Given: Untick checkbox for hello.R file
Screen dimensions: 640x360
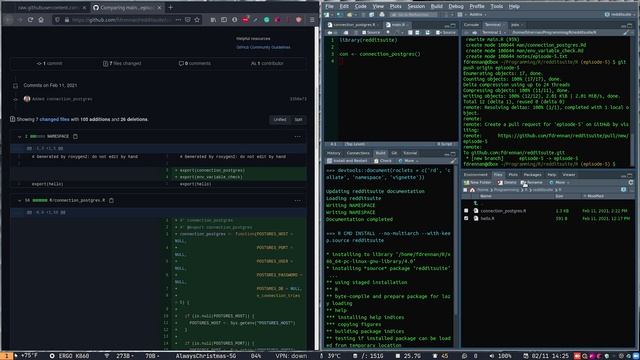Looking at the screenshot, I should pyautogui.click(x=466, y=218).
